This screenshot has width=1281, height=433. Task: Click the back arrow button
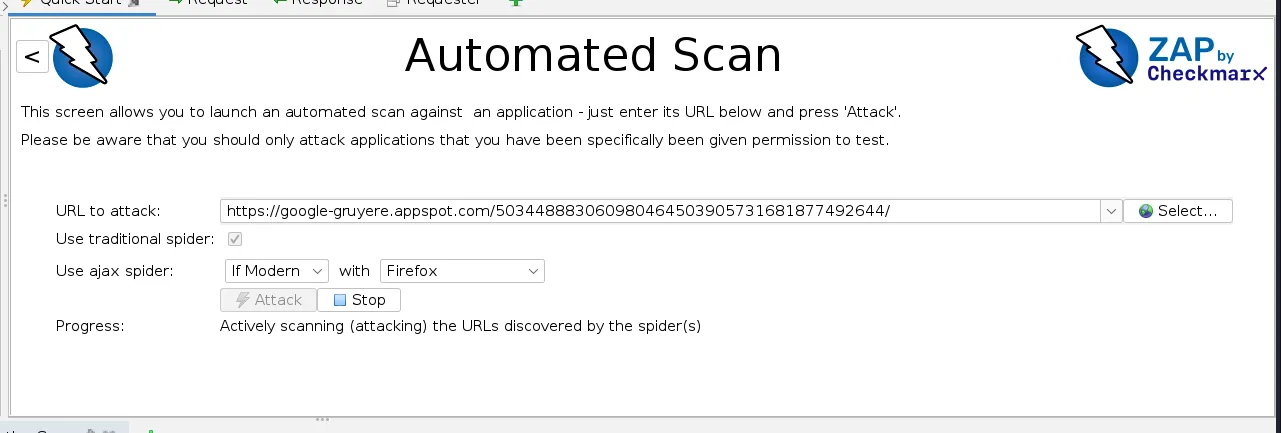point(32,57)
